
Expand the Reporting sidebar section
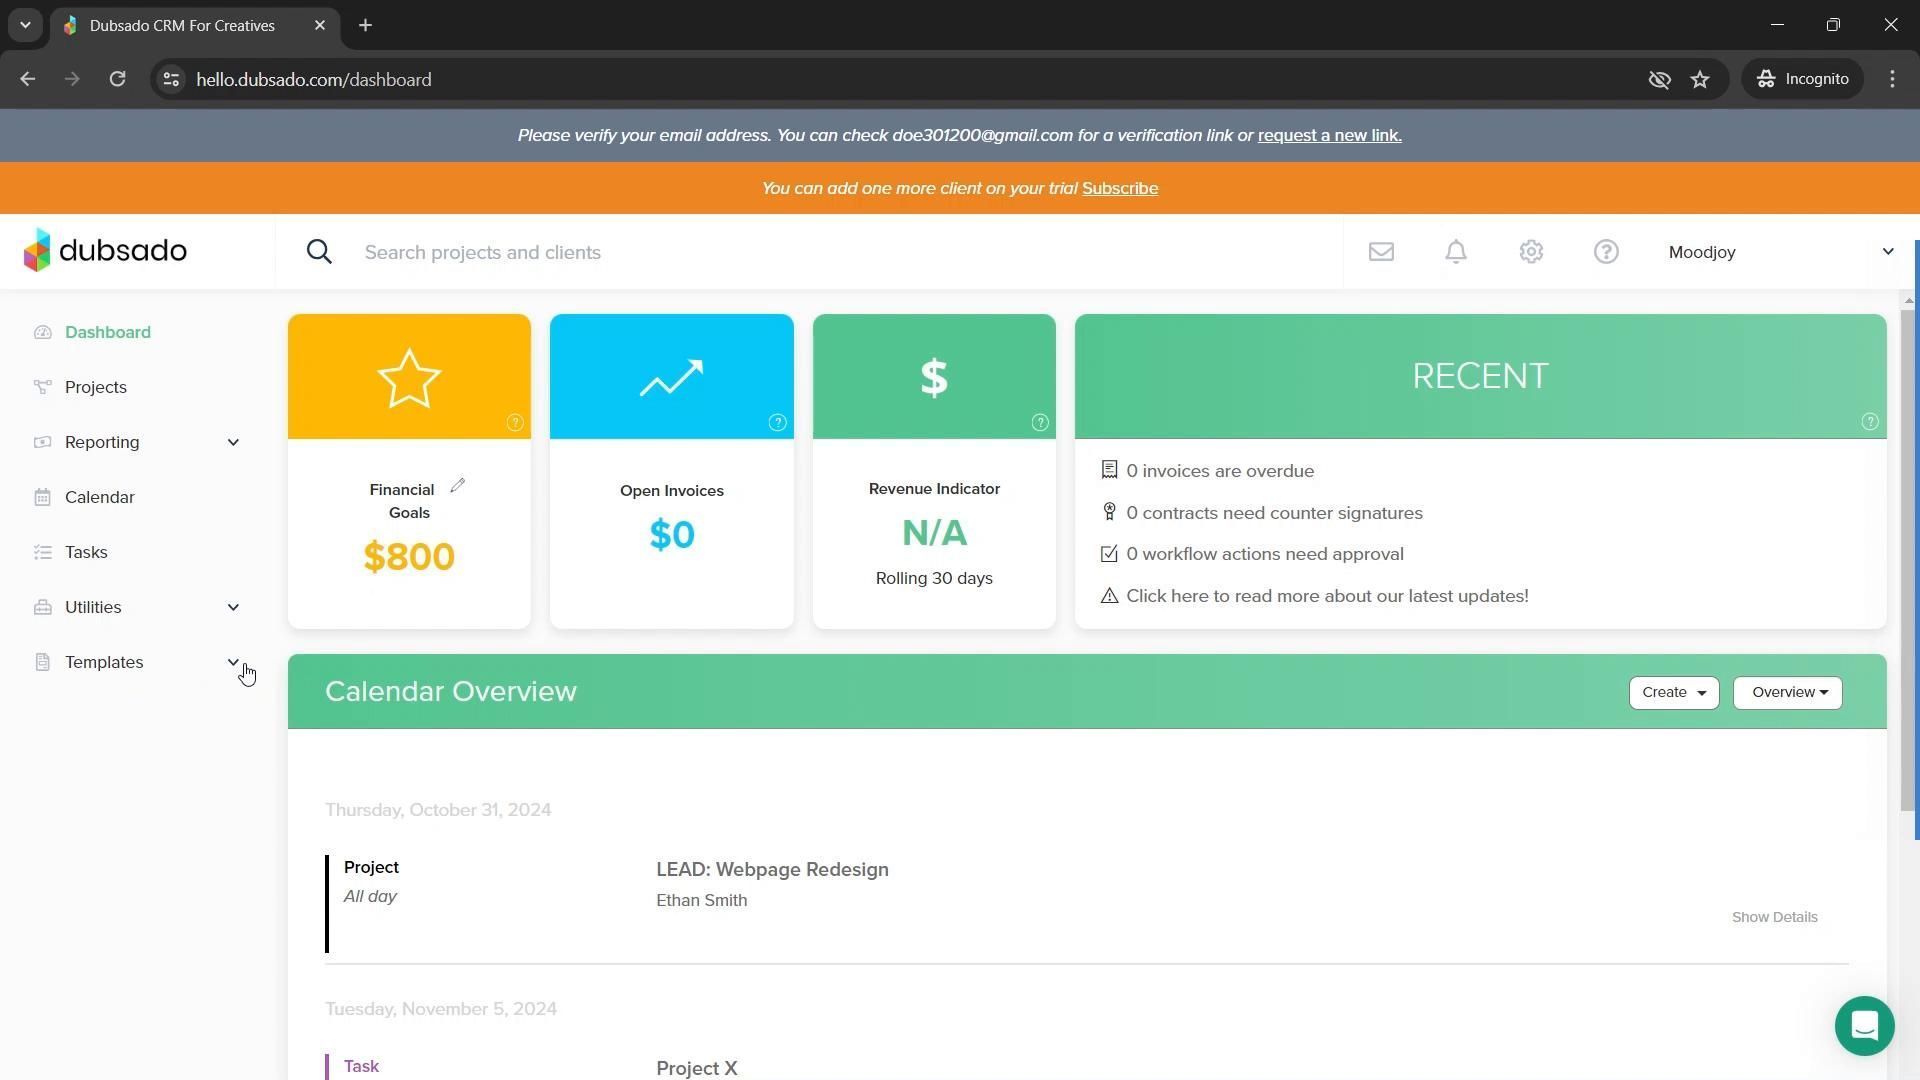[x=233, y=442]
